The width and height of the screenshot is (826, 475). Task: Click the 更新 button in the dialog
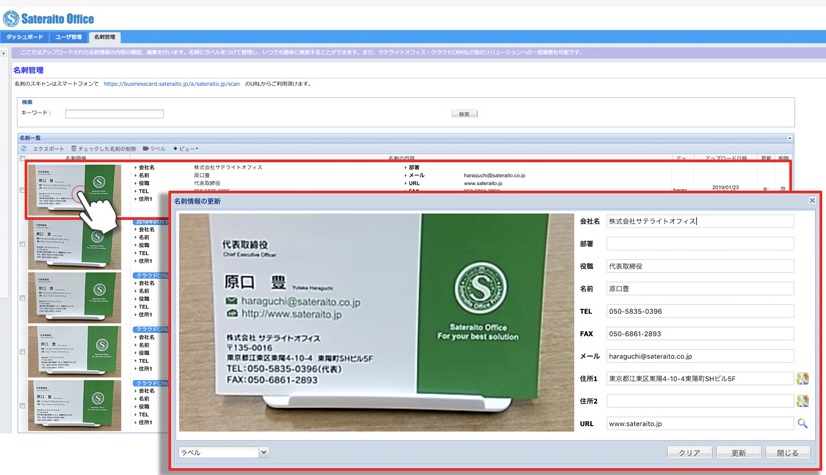[738, 452]
